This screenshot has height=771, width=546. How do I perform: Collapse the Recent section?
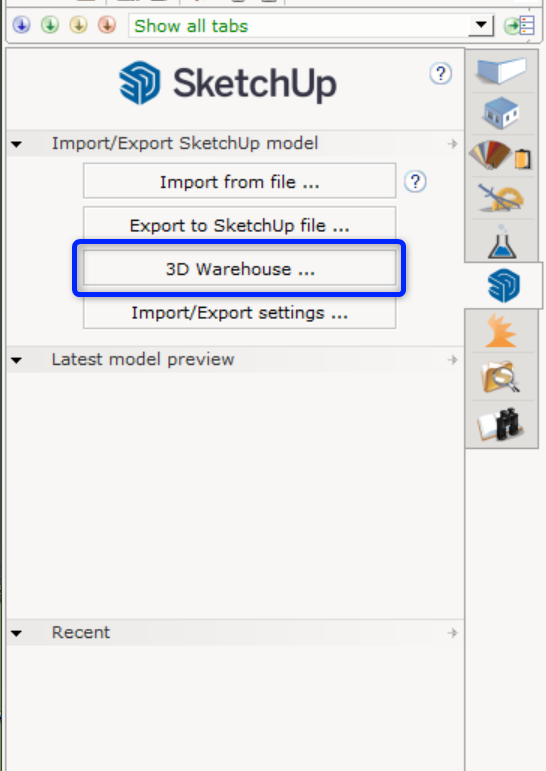pyautogui.click(x=16, y=633)
